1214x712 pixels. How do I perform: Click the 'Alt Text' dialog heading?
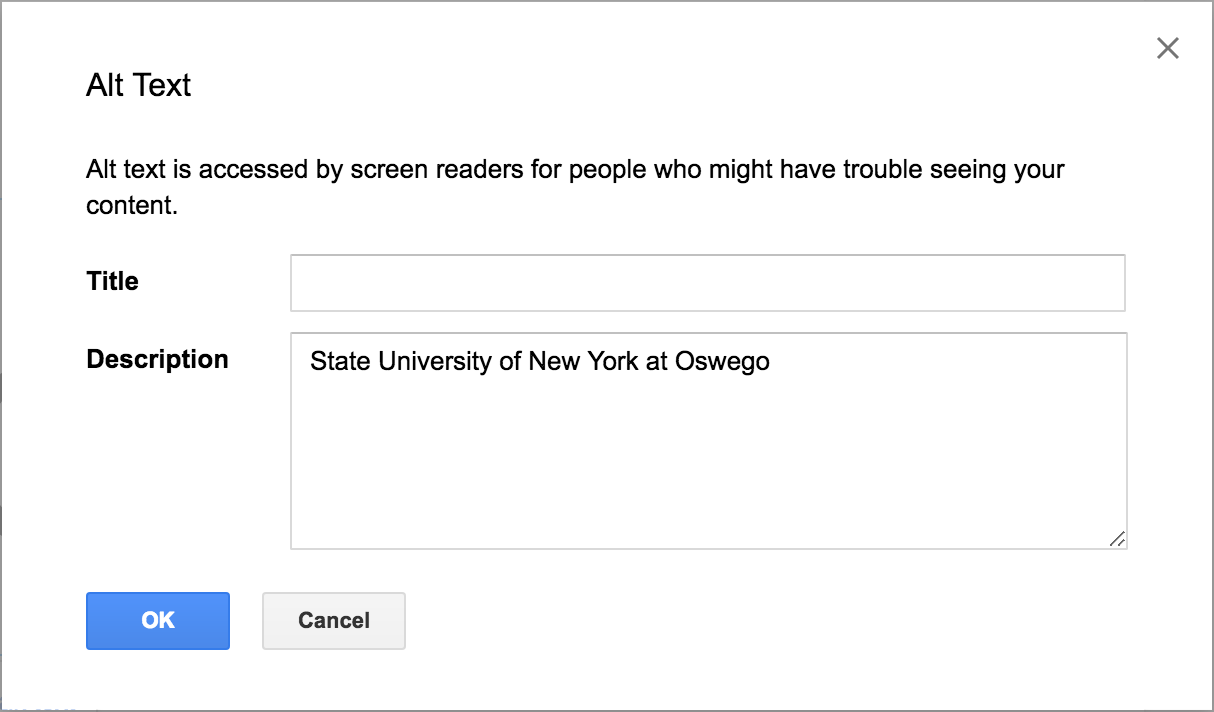(x=138, y=85)
